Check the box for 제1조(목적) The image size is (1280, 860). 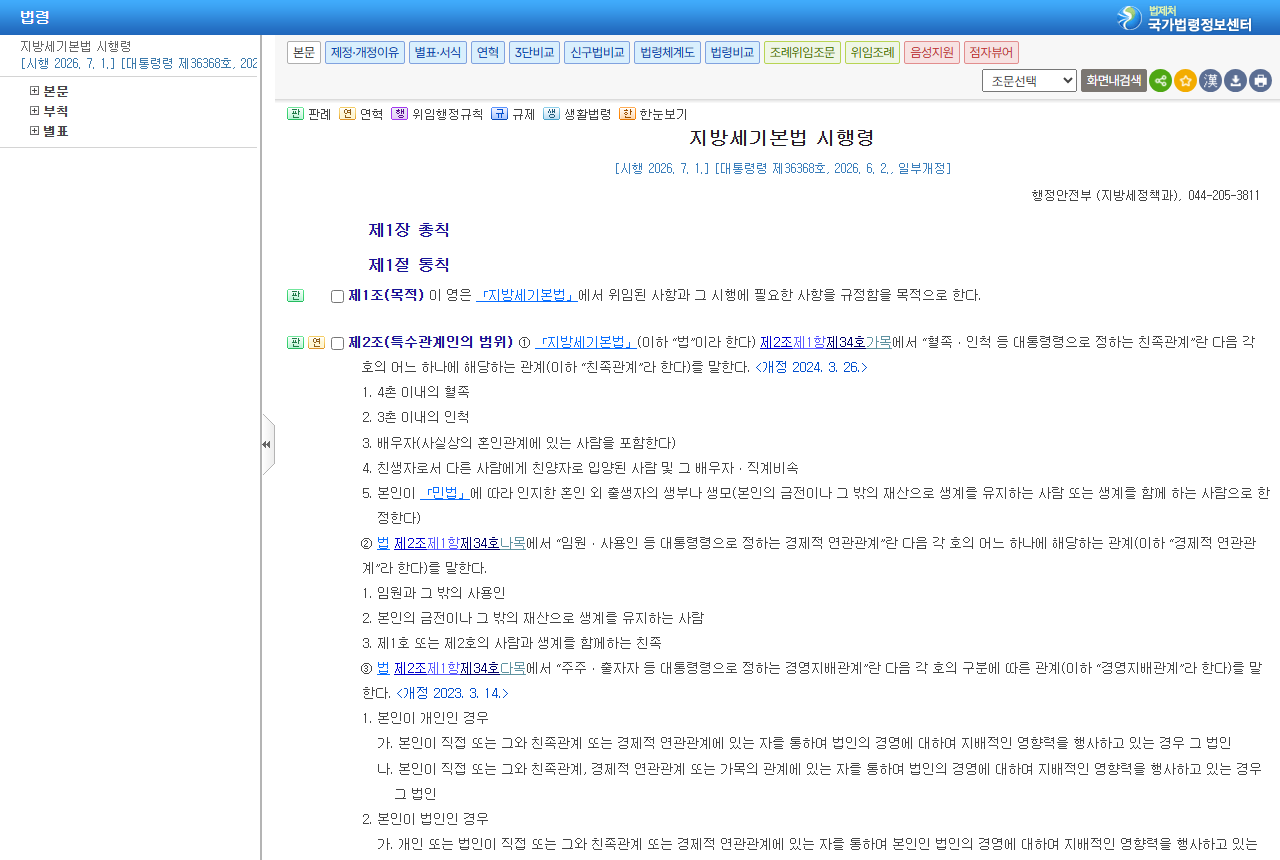coord(337,296)
